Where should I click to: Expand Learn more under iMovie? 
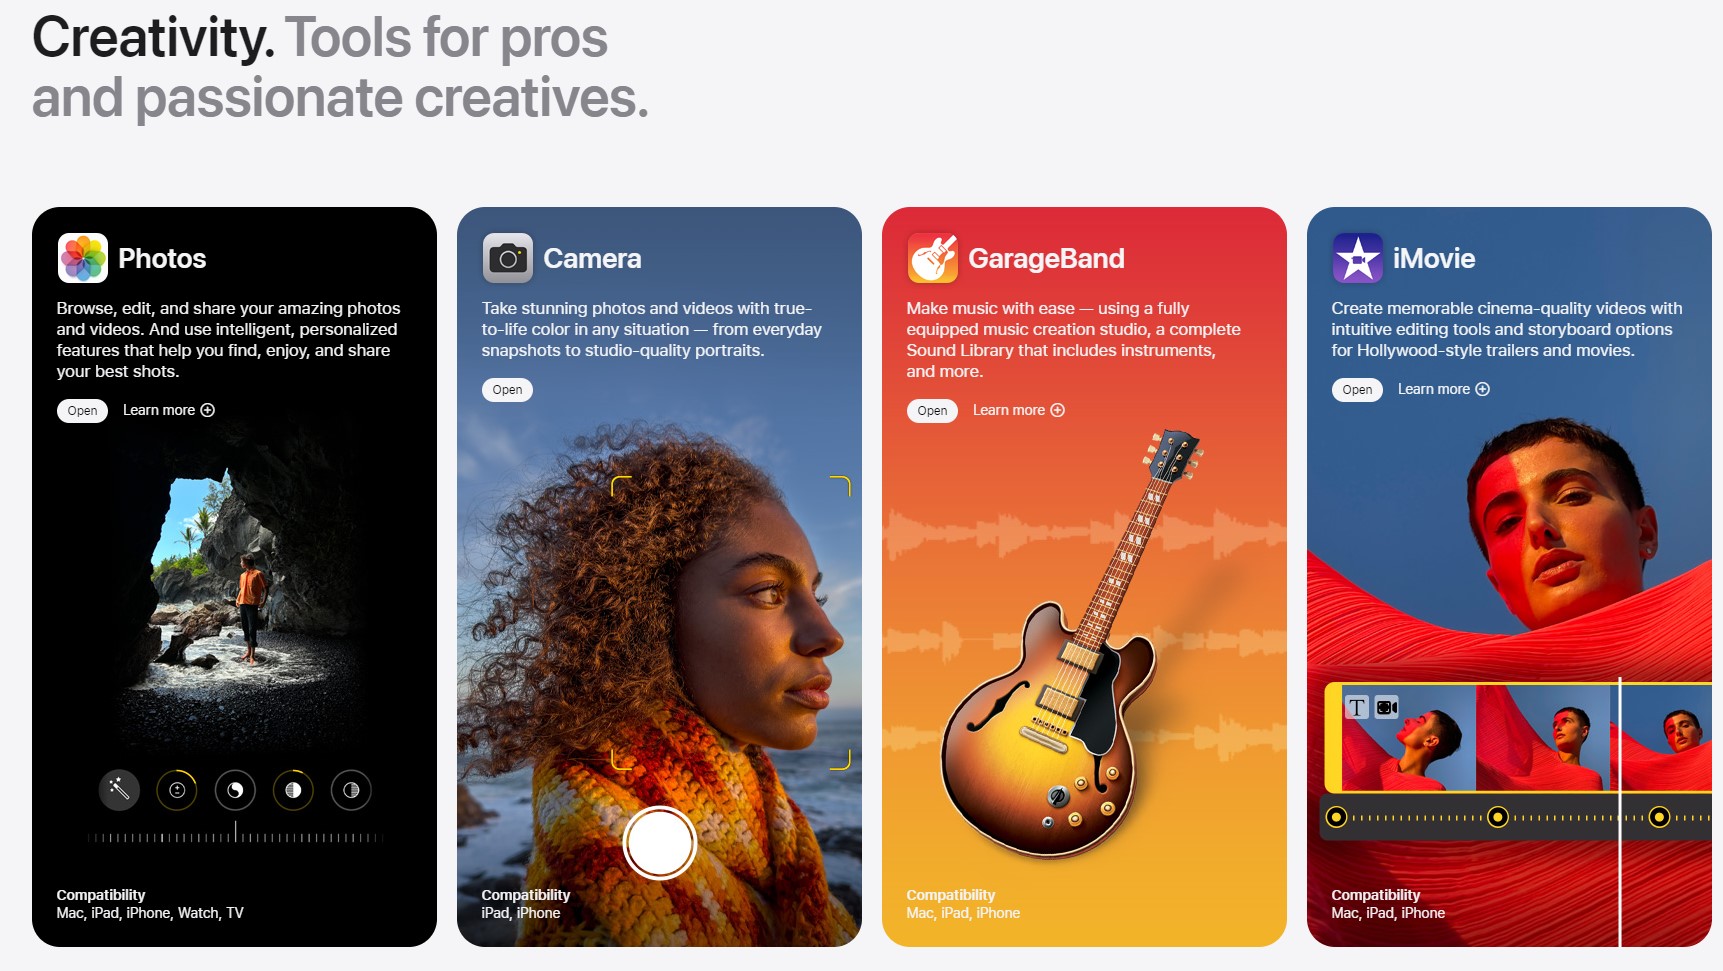(x=1444, y=389)
